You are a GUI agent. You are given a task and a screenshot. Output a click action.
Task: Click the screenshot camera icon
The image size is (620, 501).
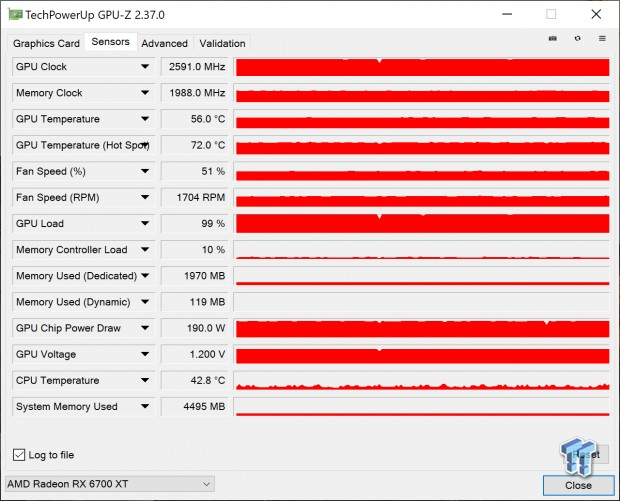click(x=553, y=38)
